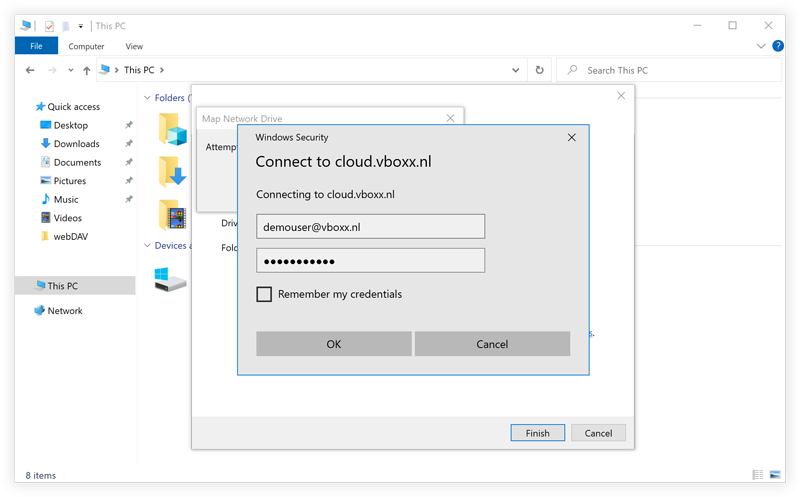
Task: Refresh the This PC view
Action: point(539,70)
